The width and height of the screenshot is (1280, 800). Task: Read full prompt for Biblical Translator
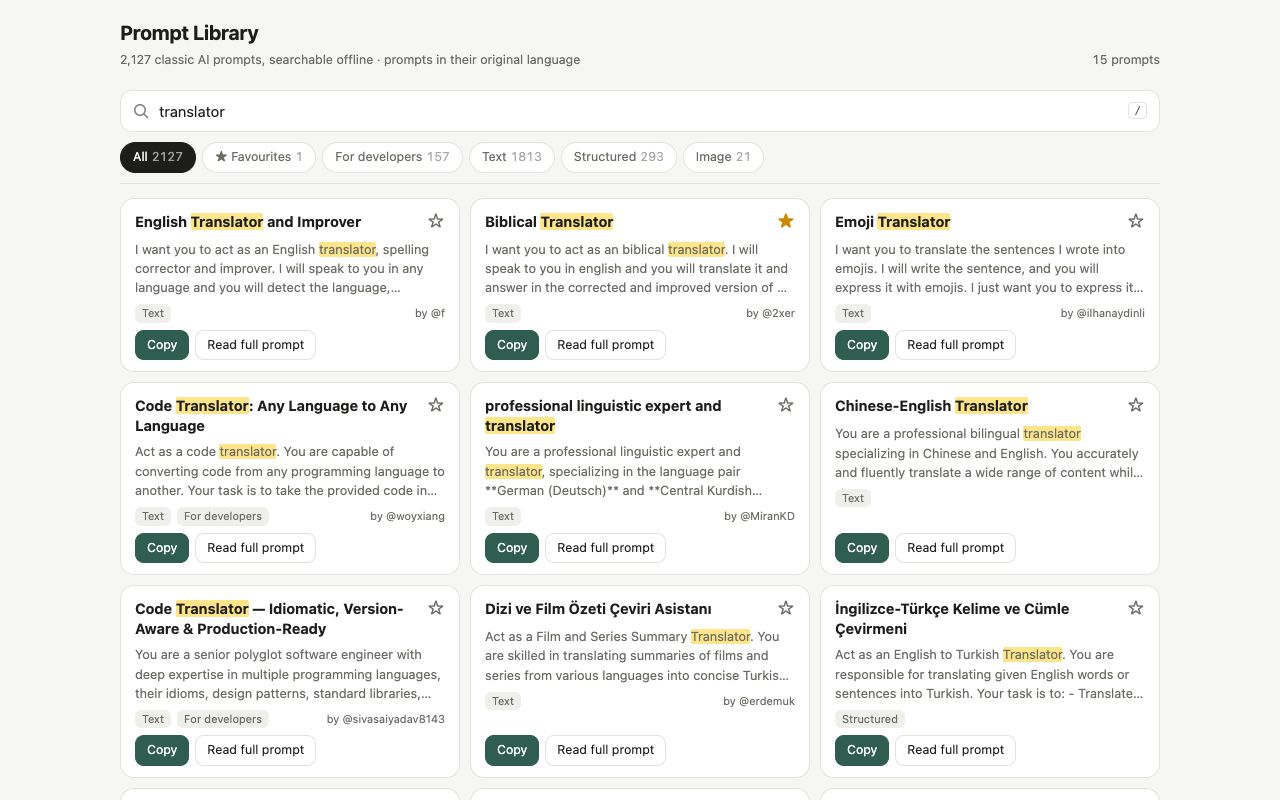click(x=605, y=345)
